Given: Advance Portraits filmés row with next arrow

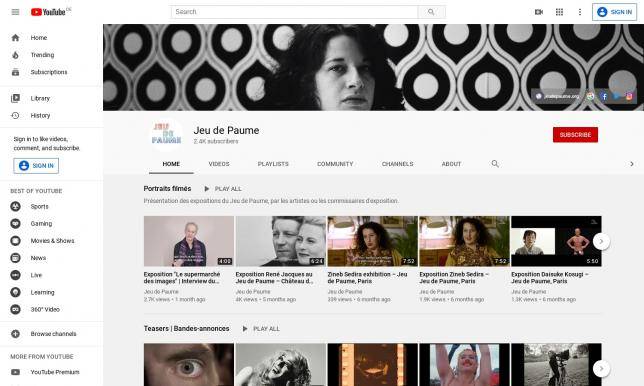Looking at the screenshot, I should (601, 241).
